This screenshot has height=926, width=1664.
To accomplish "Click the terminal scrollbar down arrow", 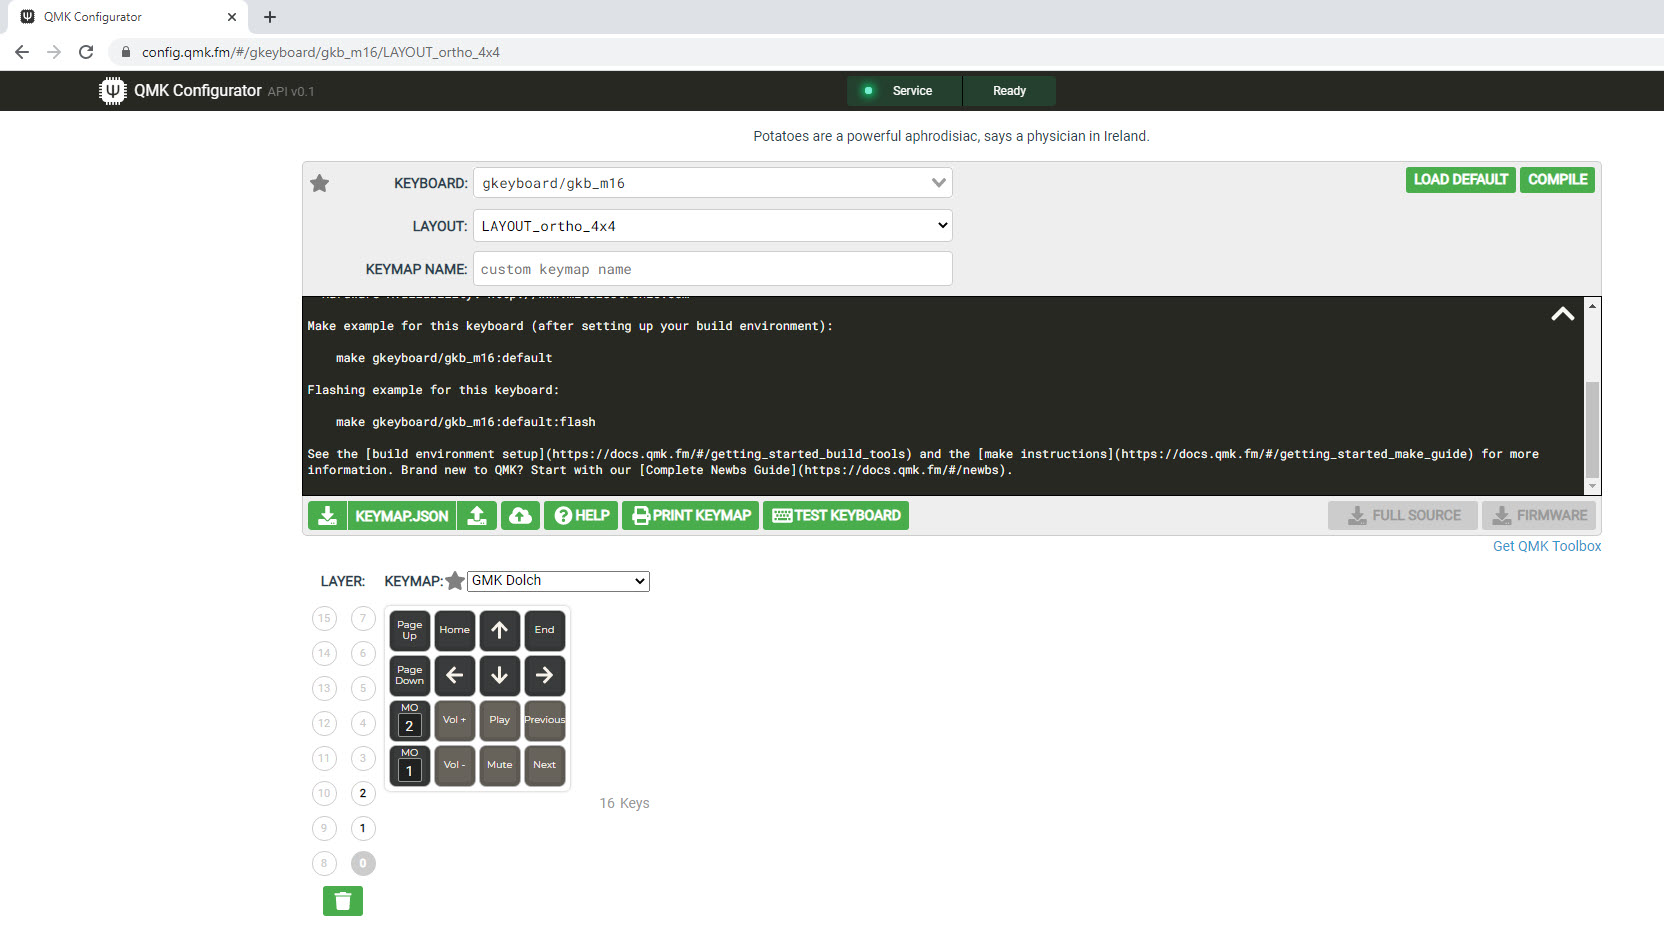I will pos(1592,487).
